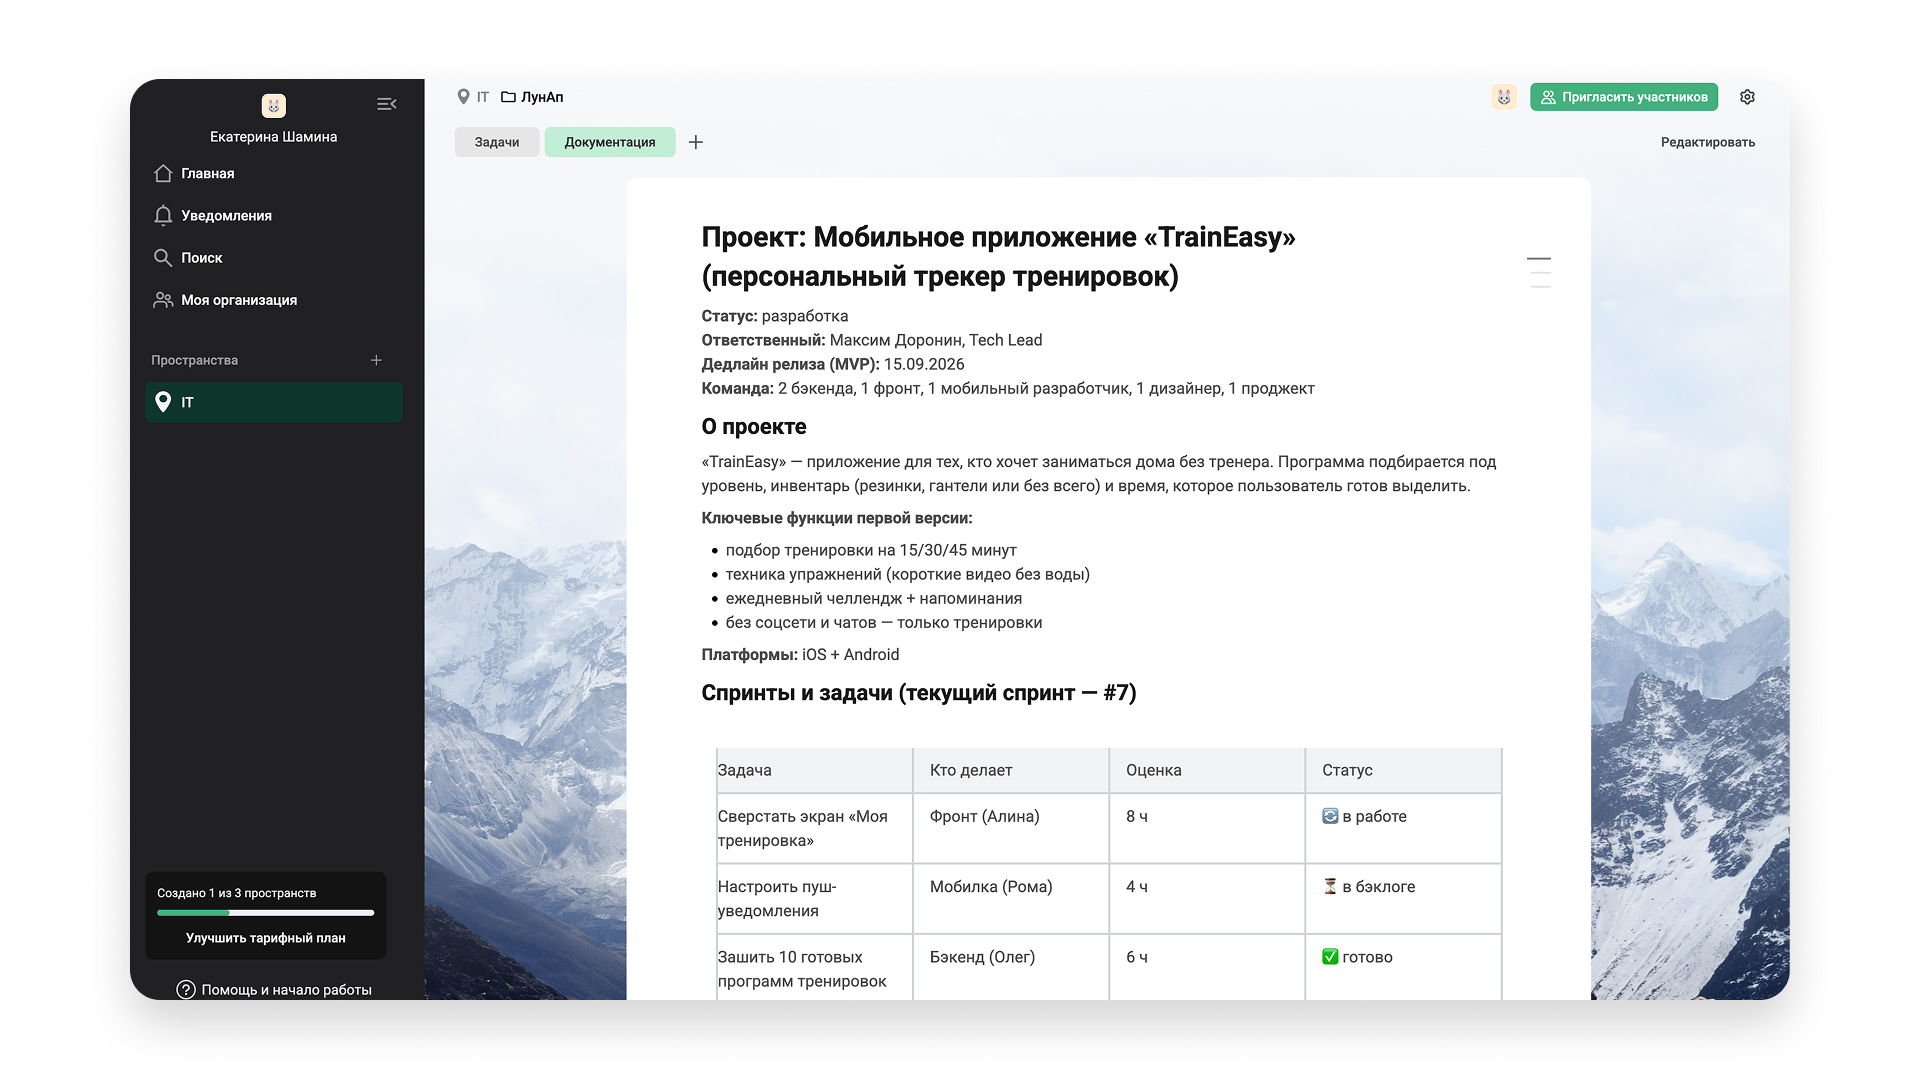Open the document outline lines icon
This screenshot has height=1080, width=1920.
click(1539, 272)
